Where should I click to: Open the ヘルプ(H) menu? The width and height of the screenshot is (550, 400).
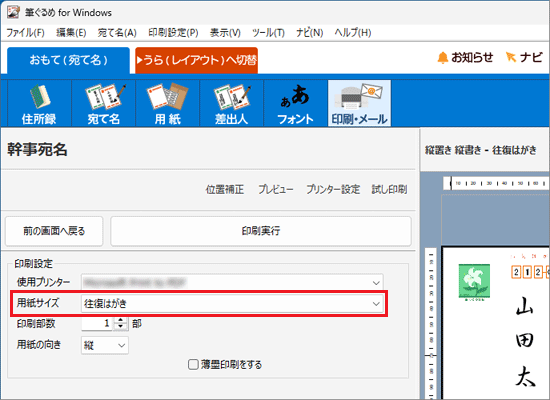click(x=353, y=33)
